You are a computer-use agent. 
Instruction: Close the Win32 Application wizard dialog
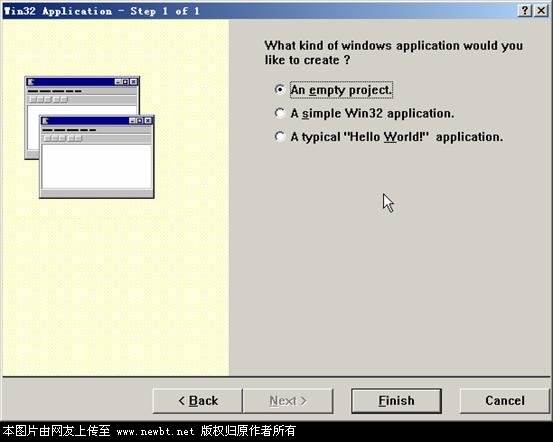[x=541, y=11]
